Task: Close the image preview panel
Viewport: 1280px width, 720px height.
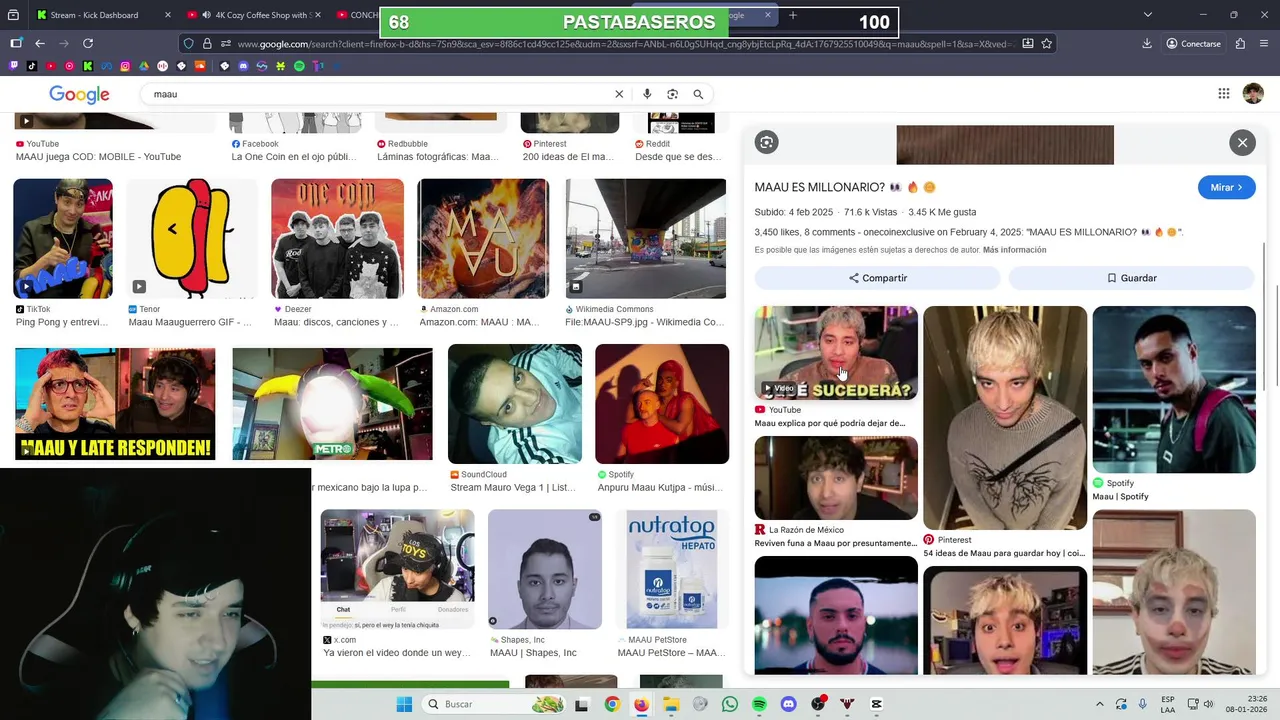Action: (1242, 143)
